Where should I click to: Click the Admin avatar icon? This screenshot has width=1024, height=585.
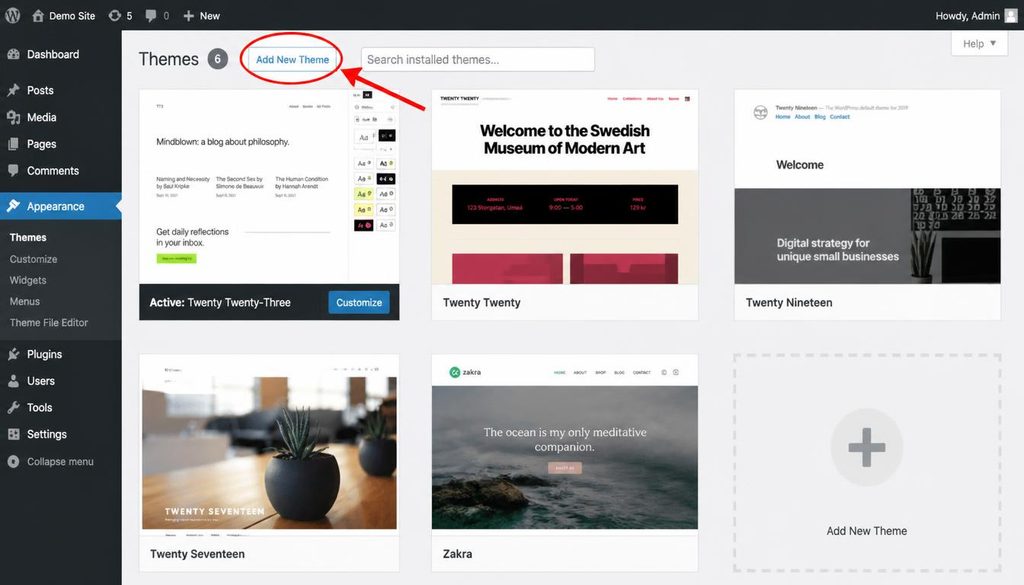click(1010, 16)
